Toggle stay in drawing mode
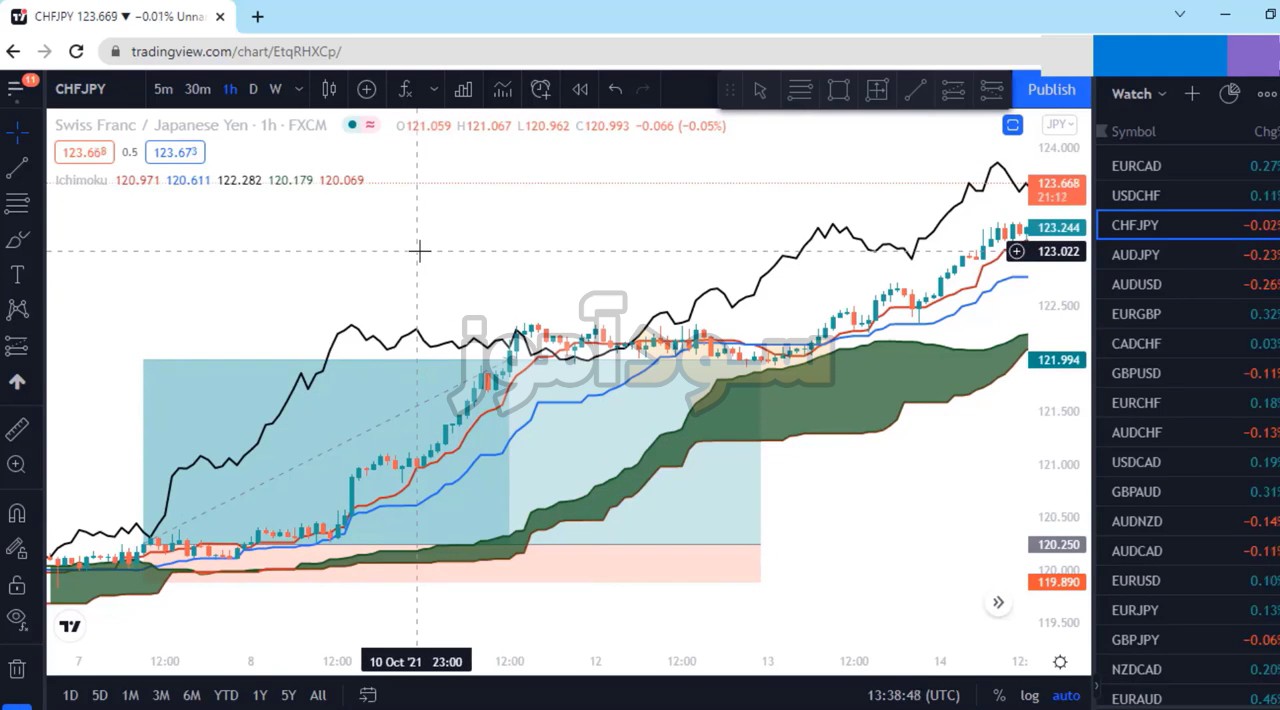The height and width of the screenshot is (710, 1280). (x=17, y=549)
